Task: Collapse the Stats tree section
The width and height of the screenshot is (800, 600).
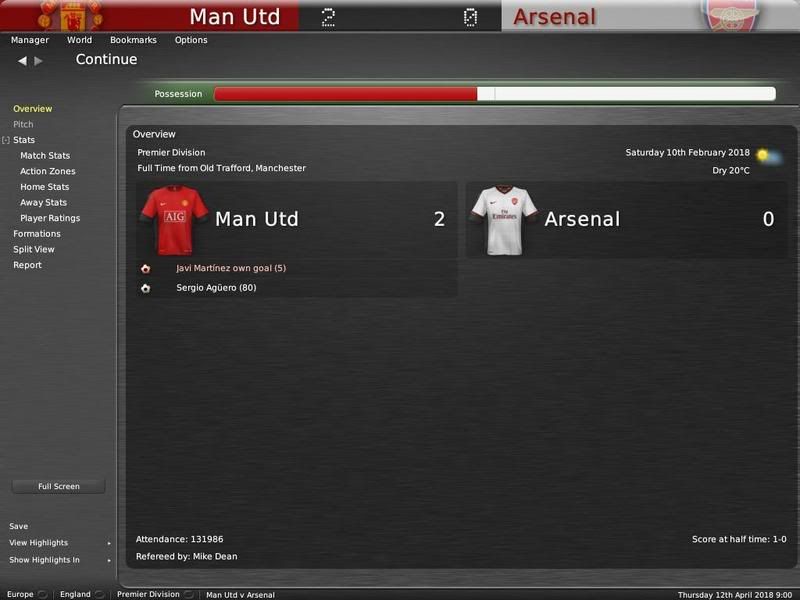Action: tap(6, 140)
